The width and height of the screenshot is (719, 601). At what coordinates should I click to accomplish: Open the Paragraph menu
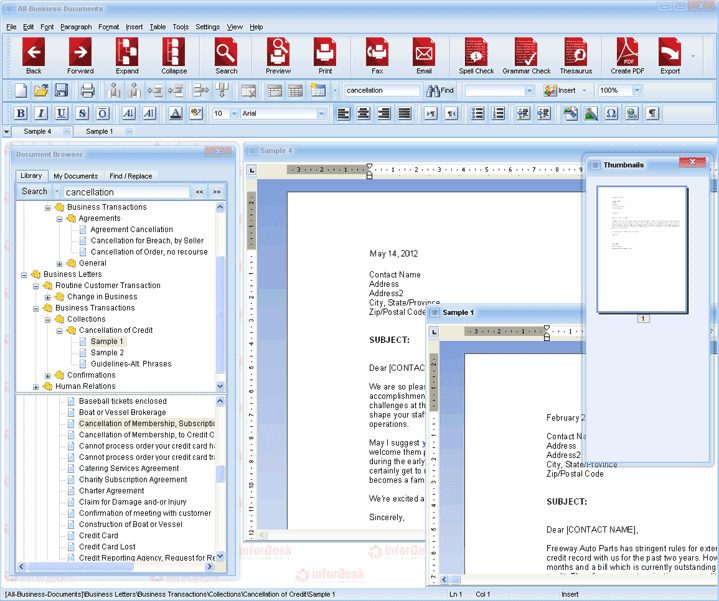coord(76,27)
